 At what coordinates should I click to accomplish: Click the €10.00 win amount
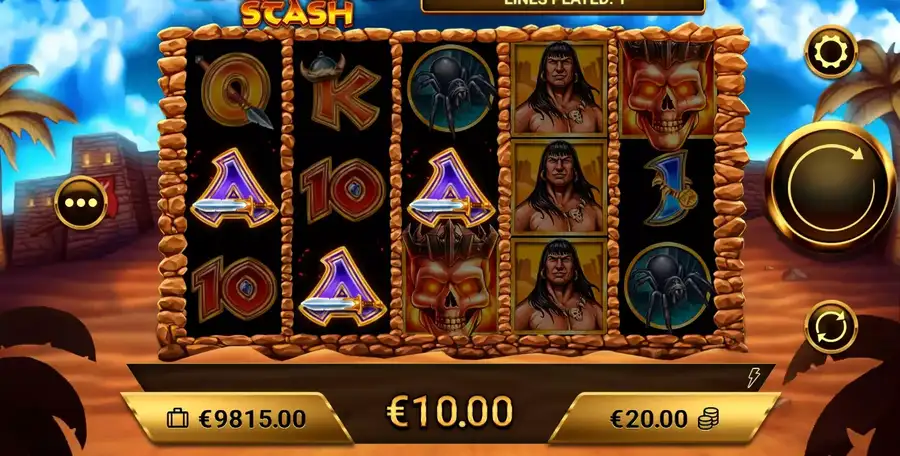[449, 412]
